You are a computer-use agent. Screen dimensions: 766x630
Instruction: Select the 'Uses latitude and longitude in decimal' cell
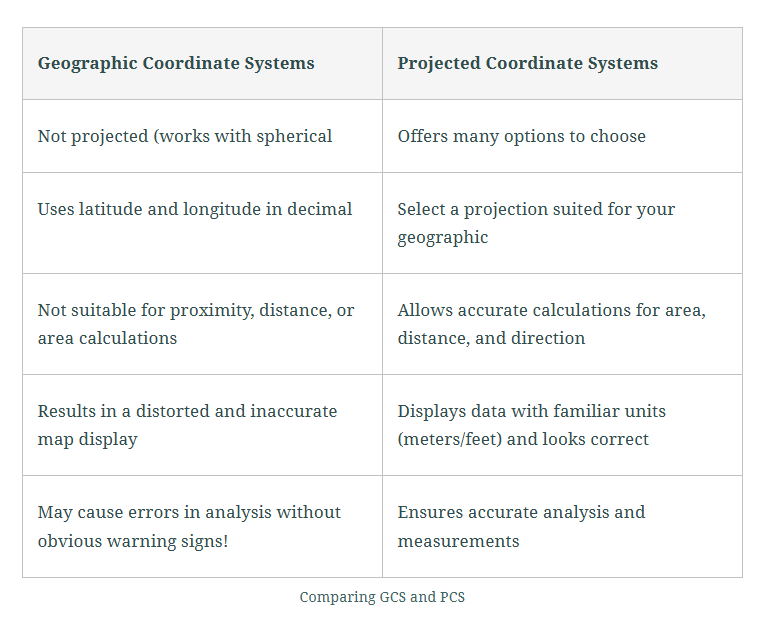pyautogui.click(x=195, y=209)
